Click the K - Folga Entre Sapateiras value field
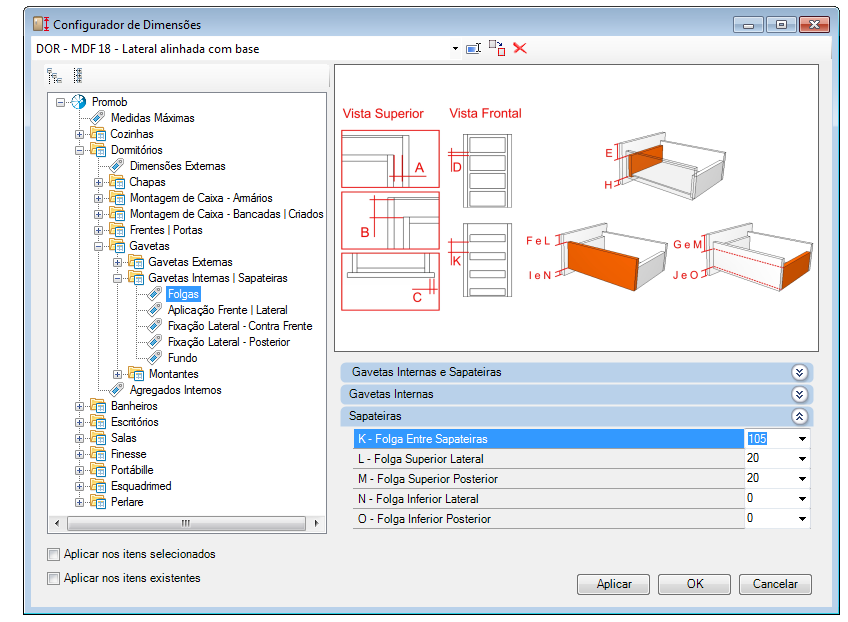The image size is (848, 622). tap(770, 439)
